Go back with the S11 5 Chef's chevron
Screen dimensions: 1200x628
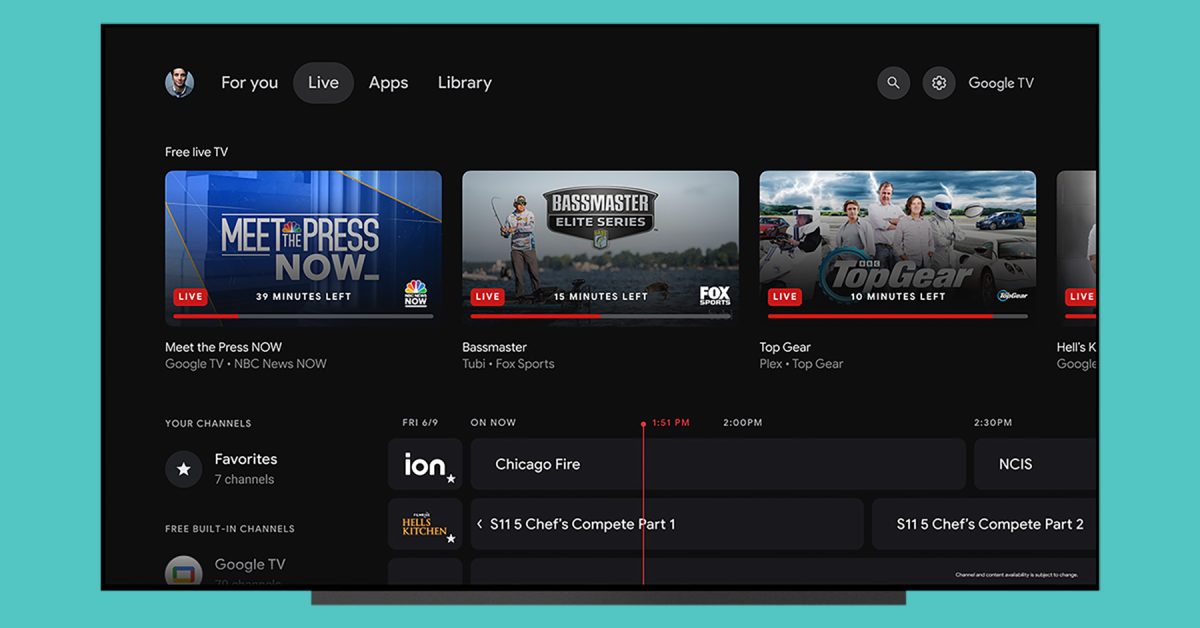point(480,524)
